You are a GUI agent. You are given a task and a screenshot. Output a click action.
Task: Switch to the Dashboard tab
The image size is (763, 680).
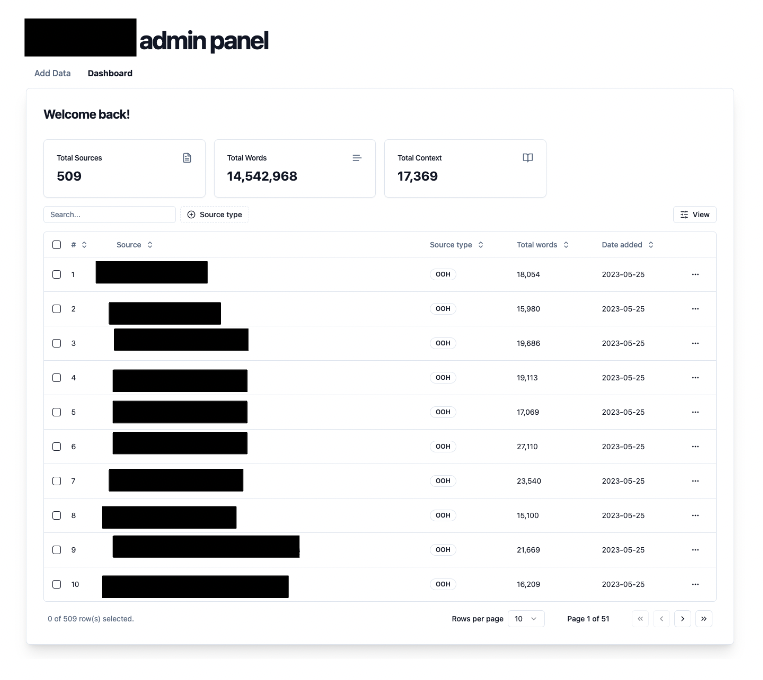point(110,73)
